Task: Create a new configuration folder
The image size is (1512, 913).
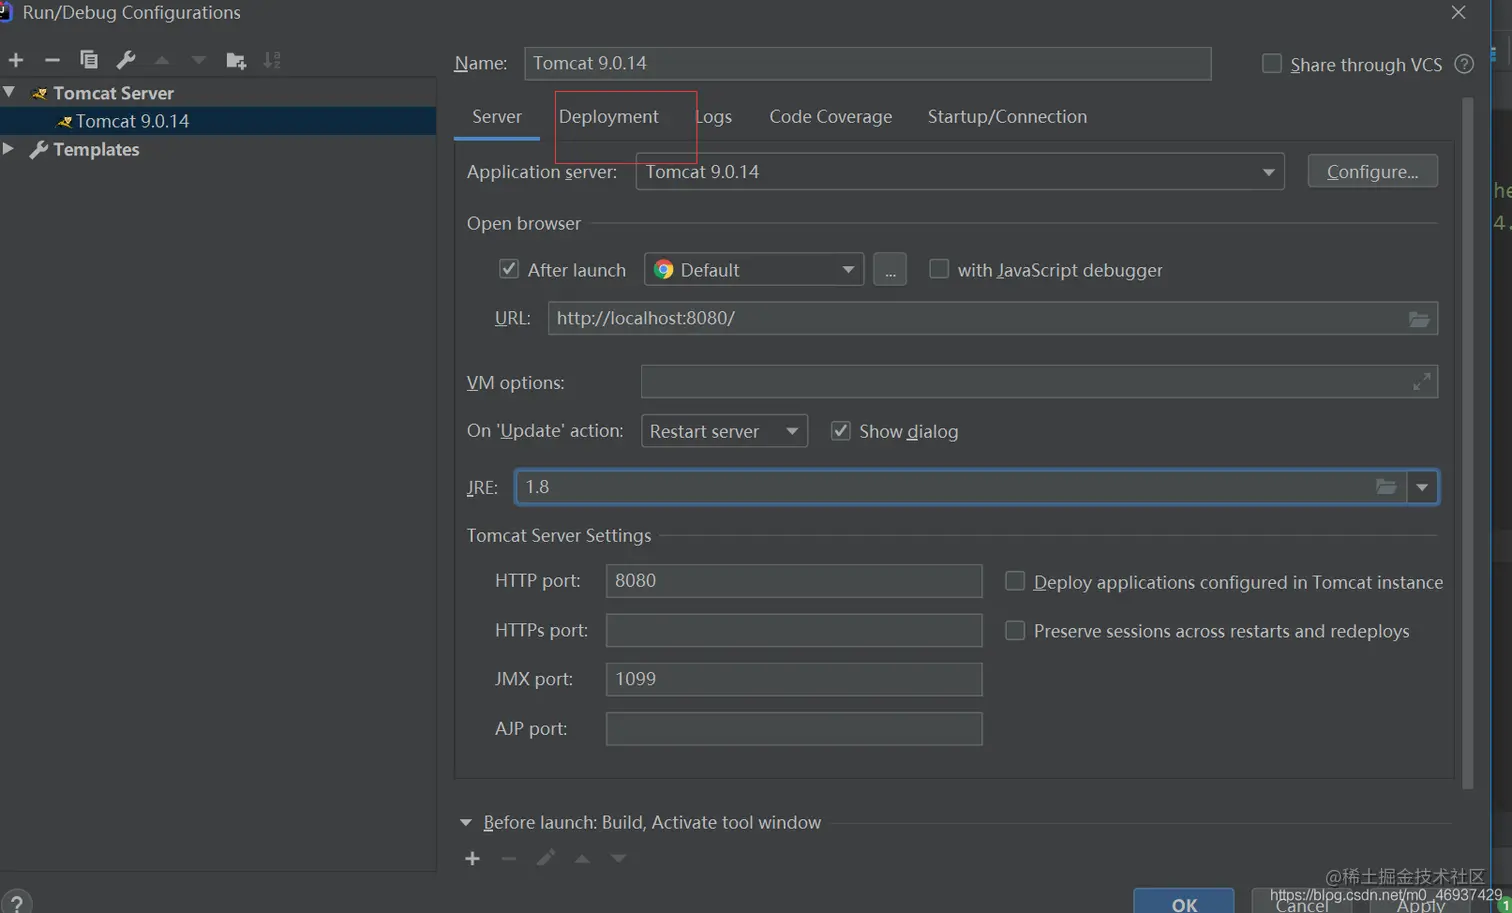Action: point(236,60)
